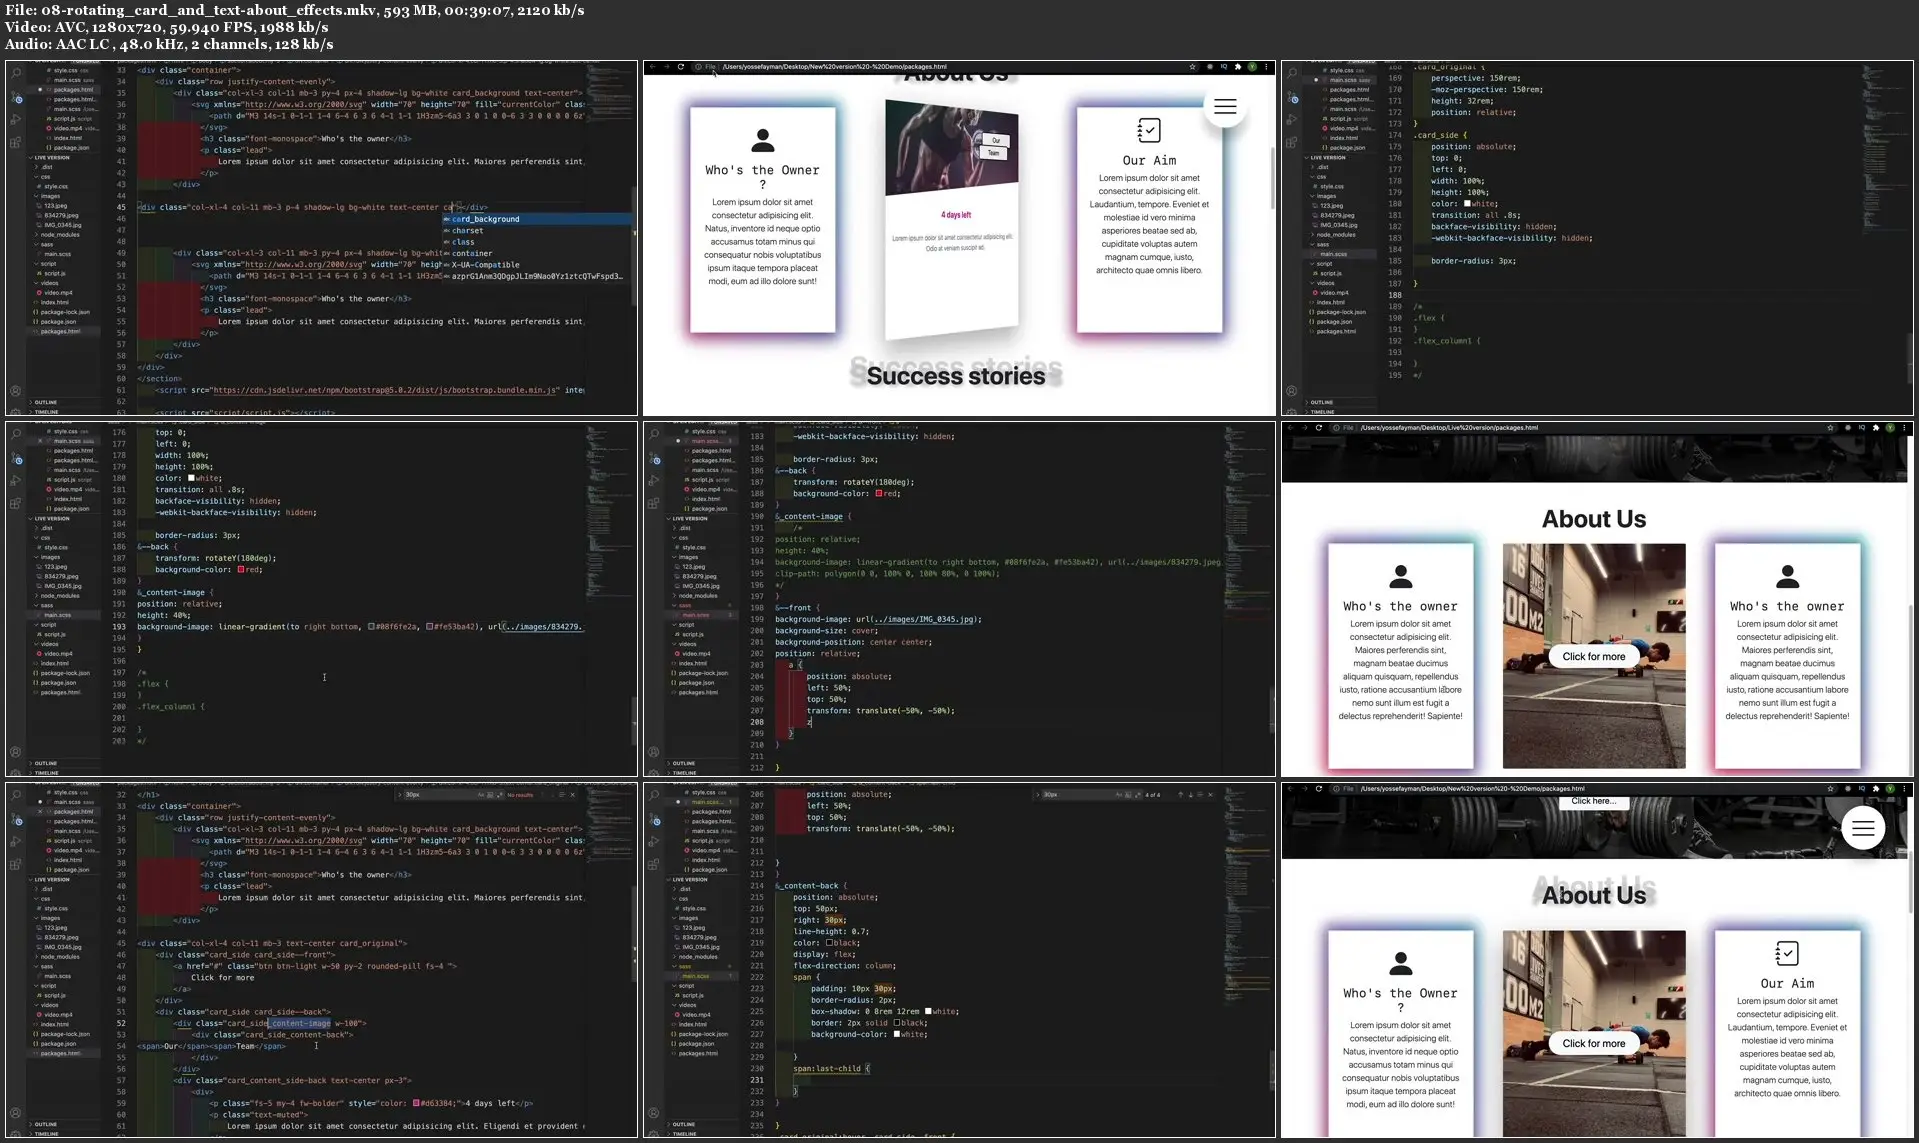Viewport: 1919px width, 1143px height.
Task: Click the Accounts icon in the activity bar
Action: [15, 390]
